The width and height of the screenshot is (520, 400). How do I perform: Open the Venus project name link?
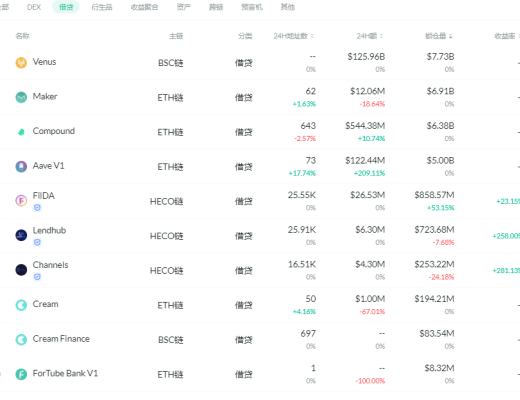(44, 62)
